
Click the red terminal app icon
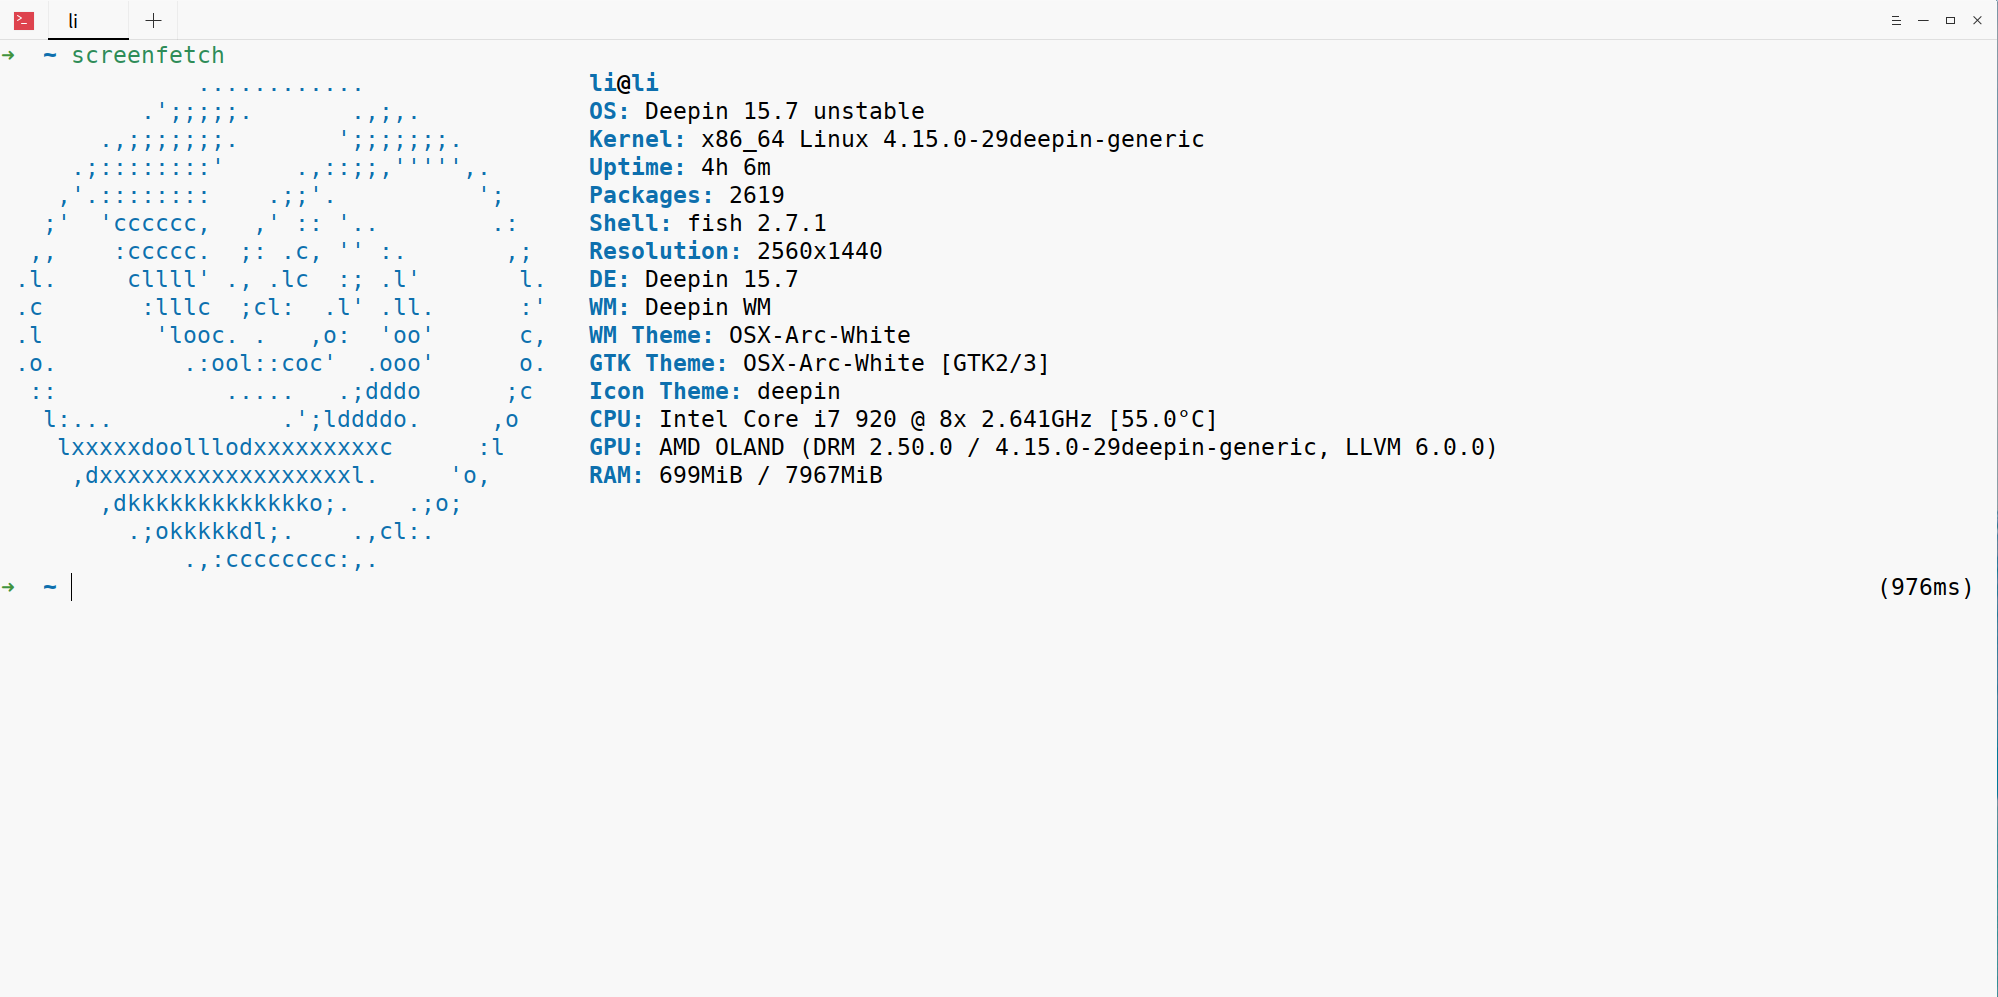[24, 20]
